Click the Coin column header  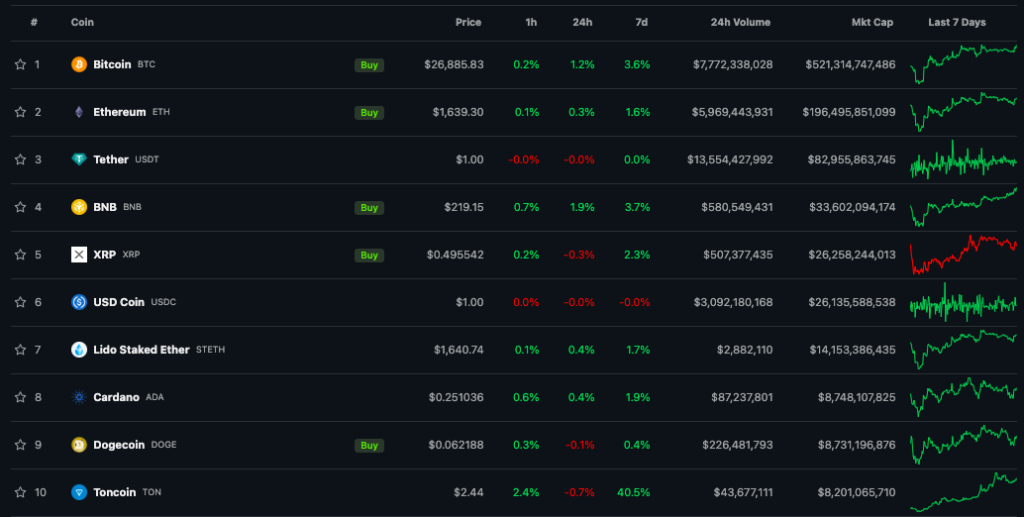tap(82, 22)
